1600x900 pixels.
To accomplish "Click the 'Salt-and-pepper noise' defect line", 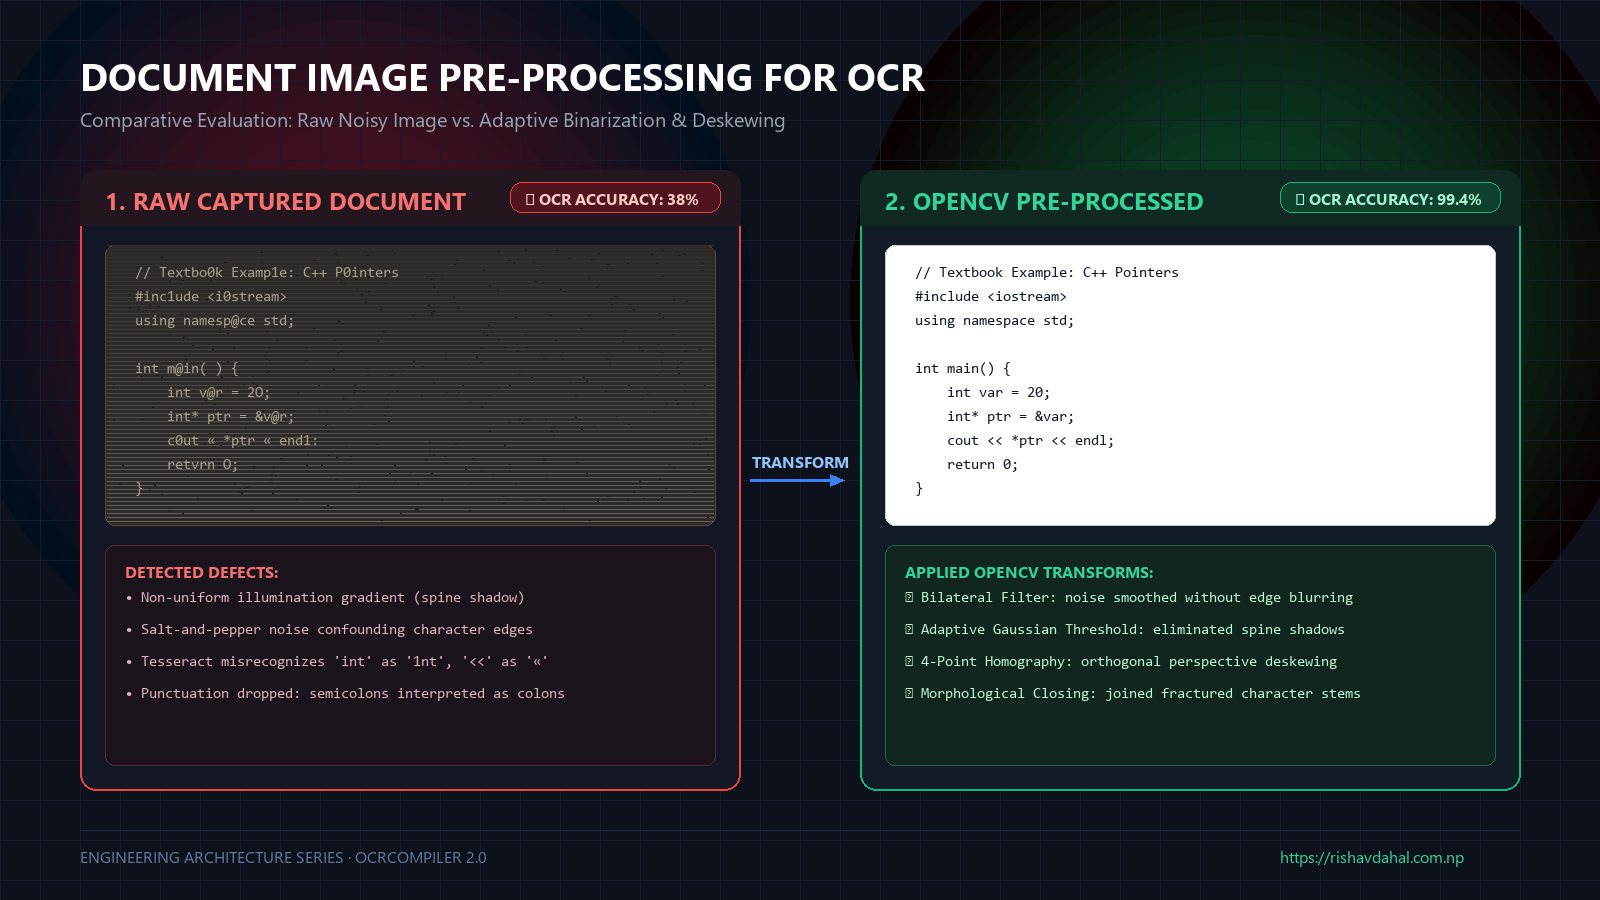I will [329, 629].
